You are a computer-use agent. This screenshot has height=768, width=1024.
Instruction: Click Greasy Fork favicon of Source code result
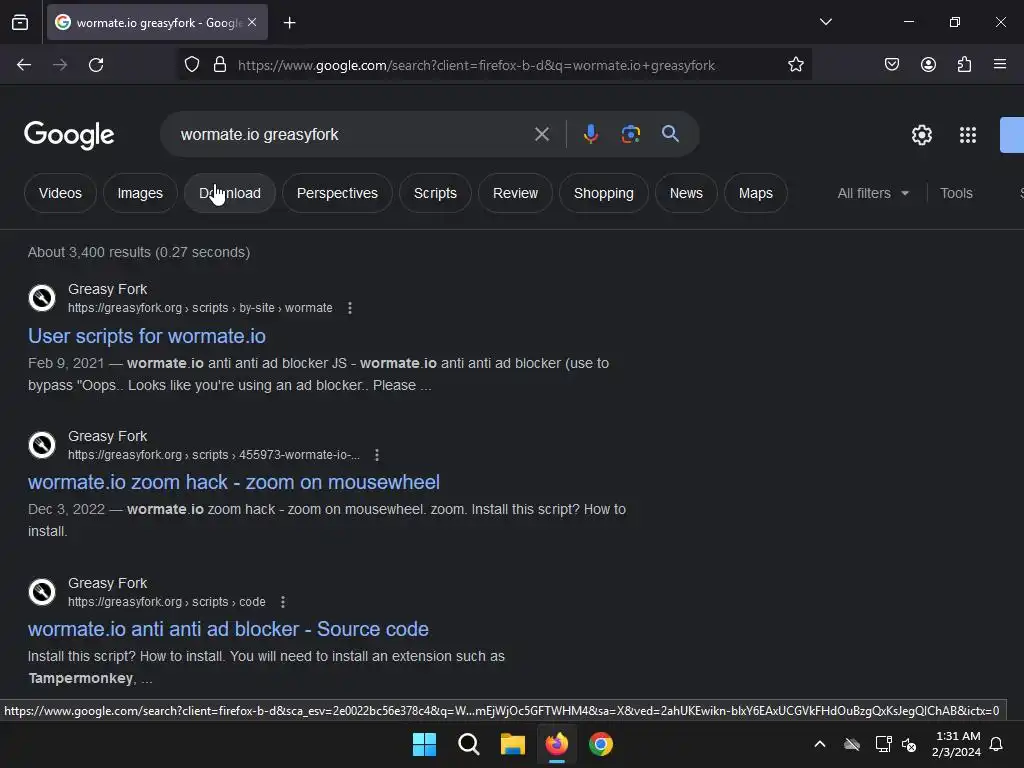[x=42, y=592]
